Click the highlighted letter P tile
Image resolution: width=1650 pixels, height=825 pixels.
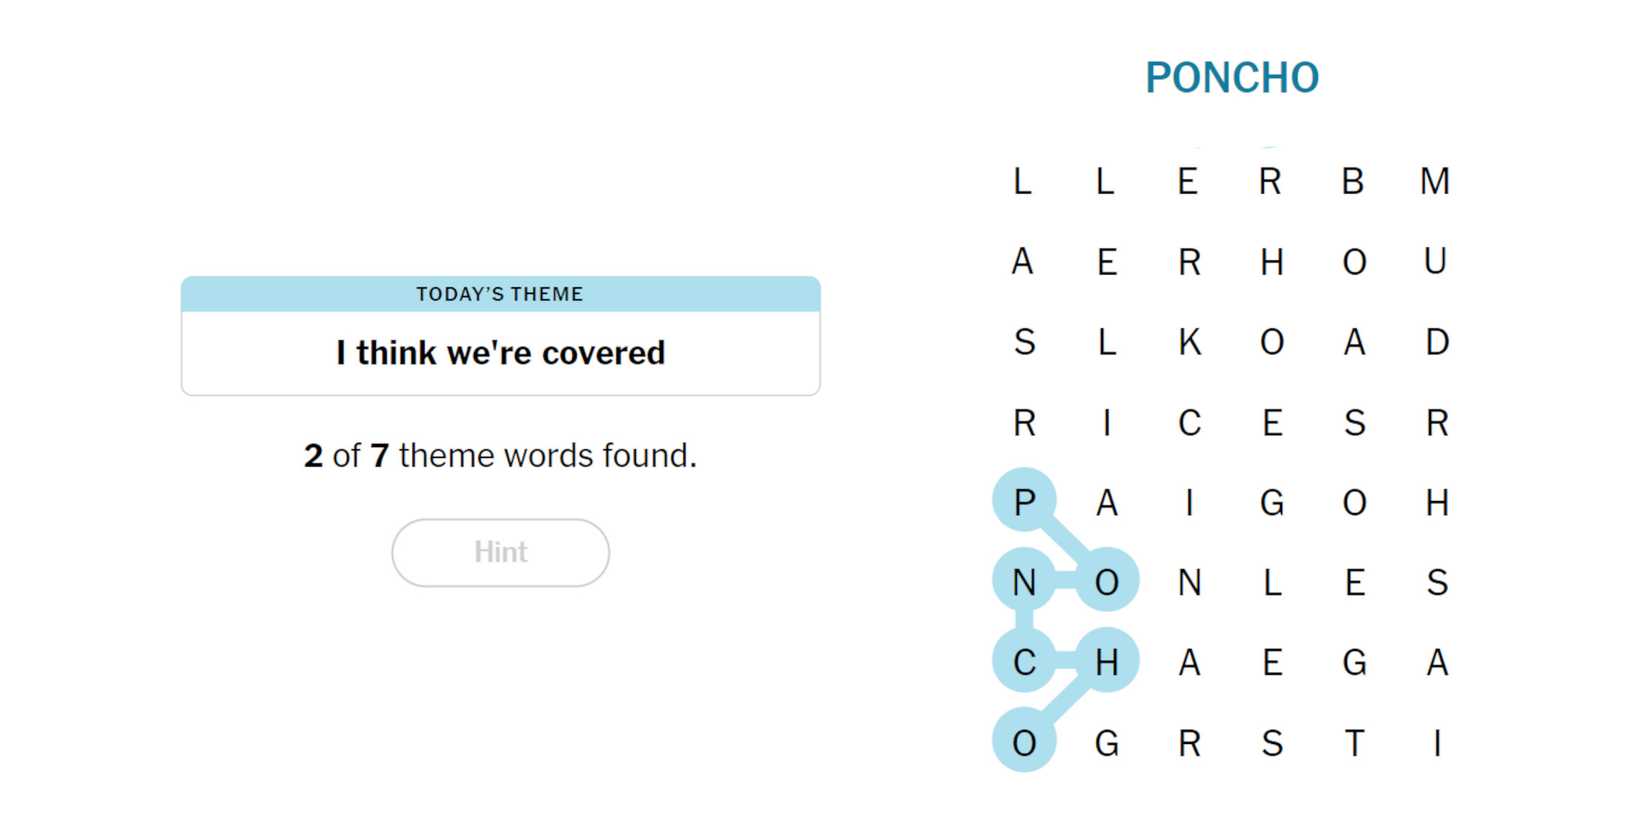(1024, 501)
